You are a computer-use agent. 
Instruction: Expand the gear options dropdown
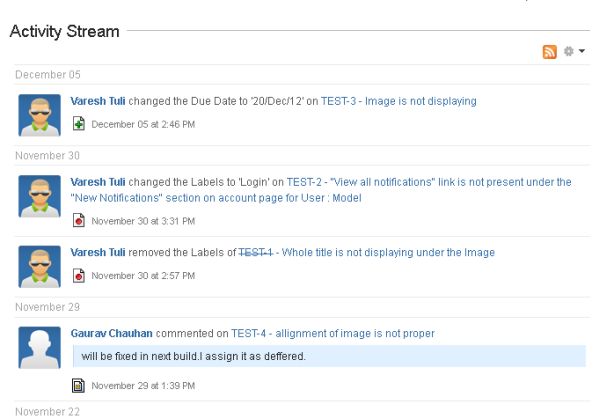[572, 50]
